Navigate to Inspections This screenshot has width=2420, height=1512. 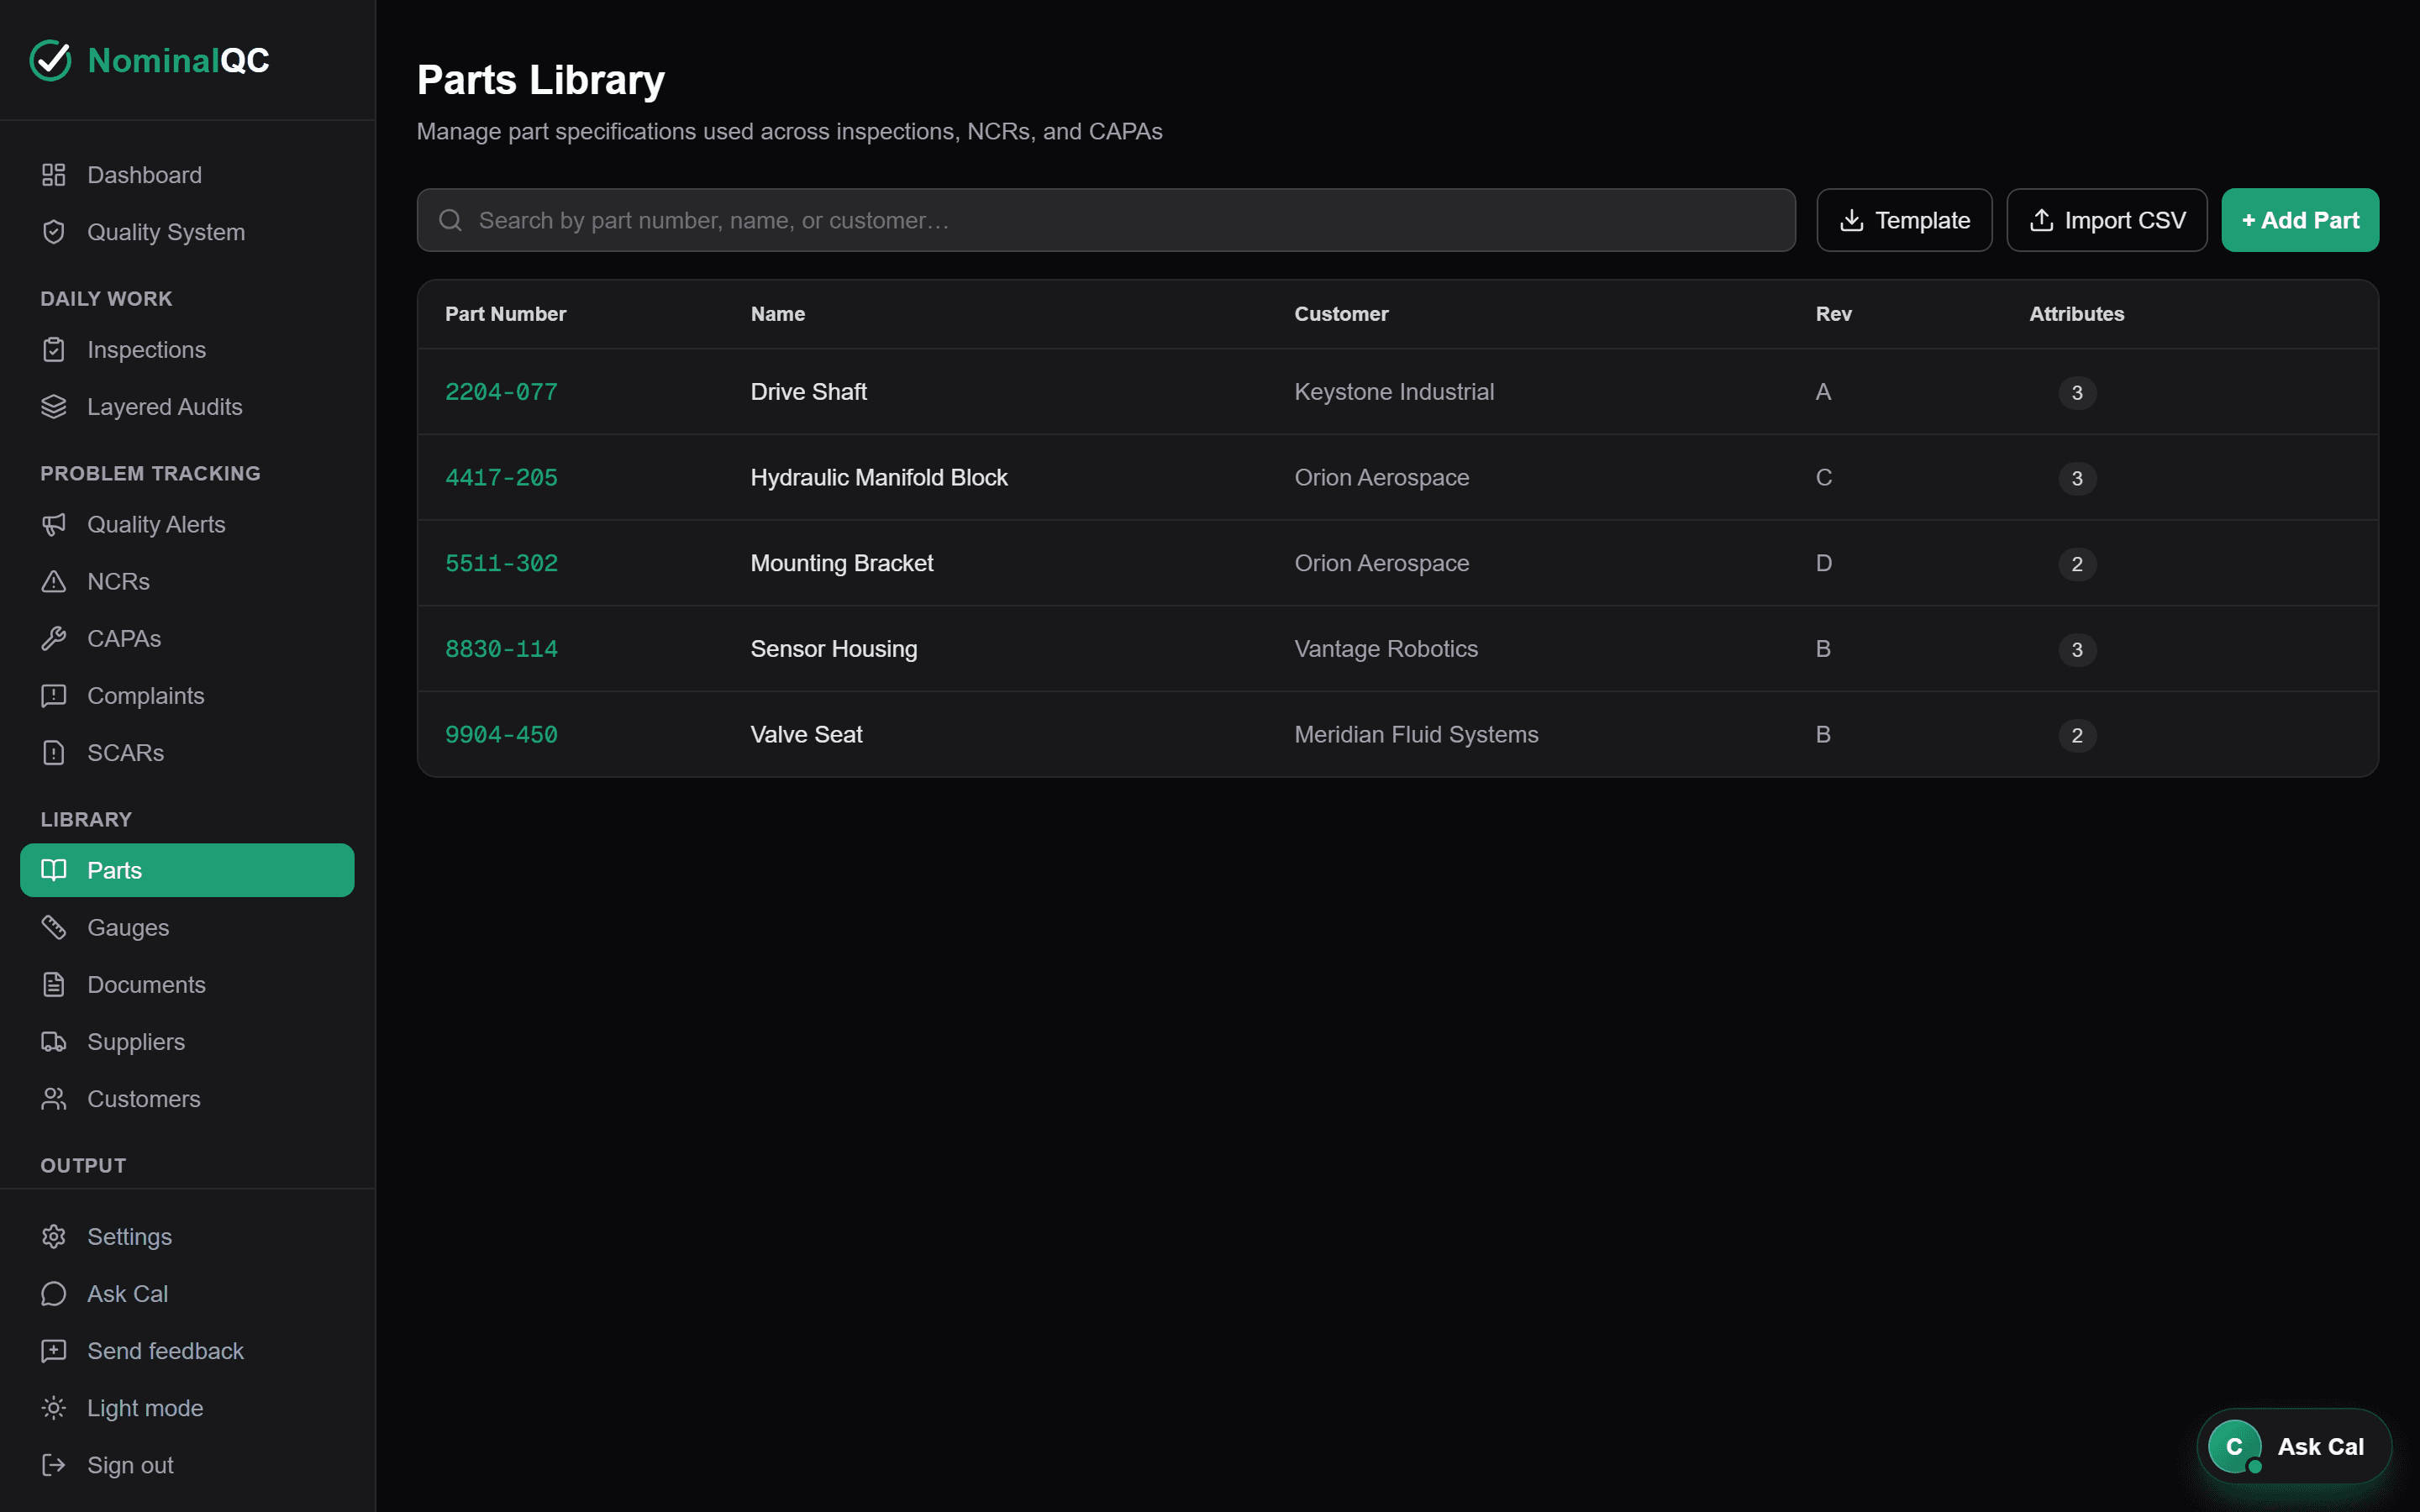[x=187, y=350]
